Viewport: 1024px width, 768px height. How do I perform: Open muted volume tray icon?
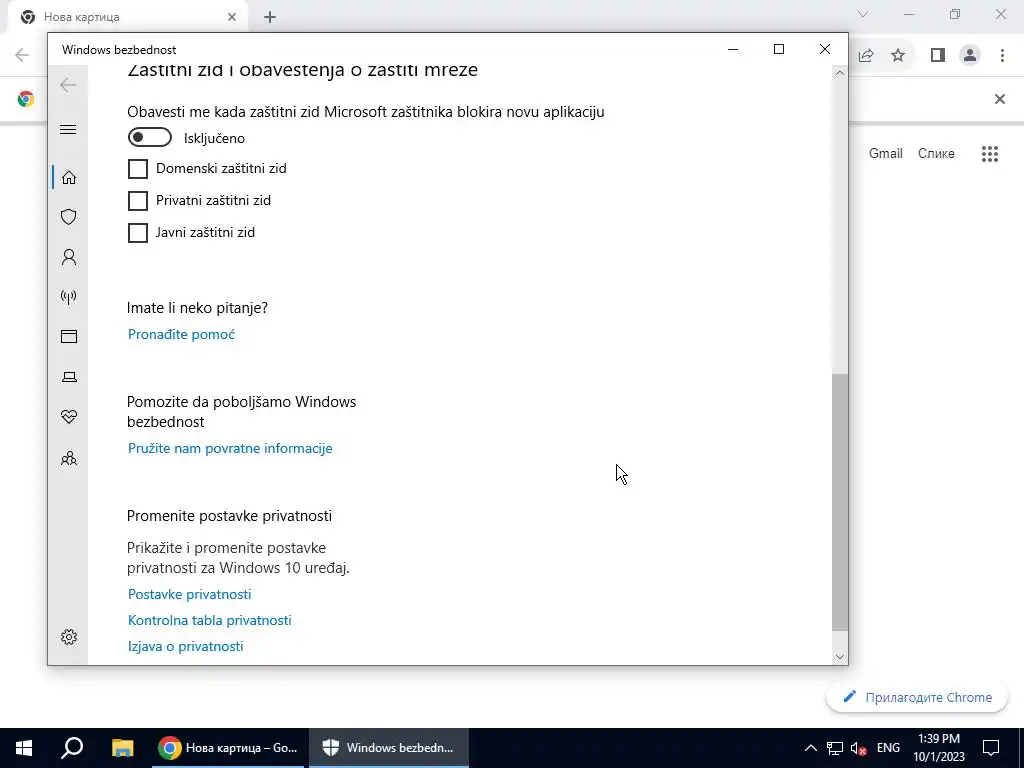(858, 748)
